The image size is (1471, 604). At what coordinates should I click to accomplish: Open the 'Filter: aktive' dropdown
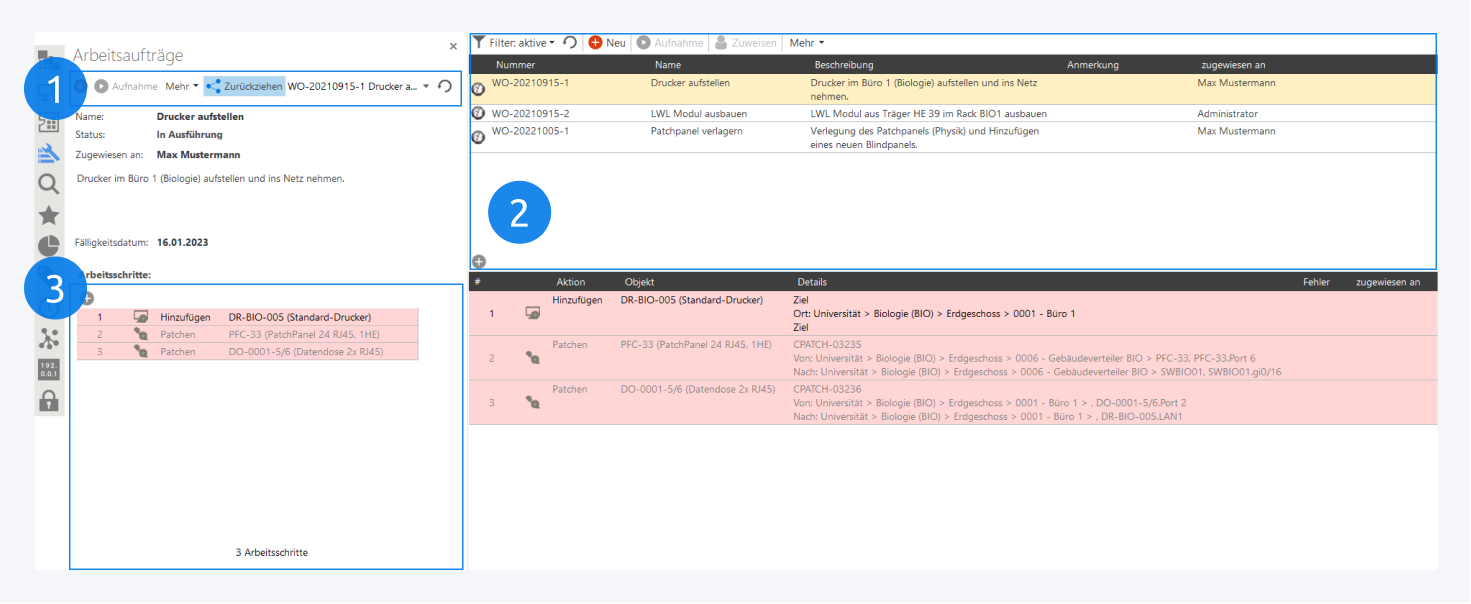click(514, 43)
